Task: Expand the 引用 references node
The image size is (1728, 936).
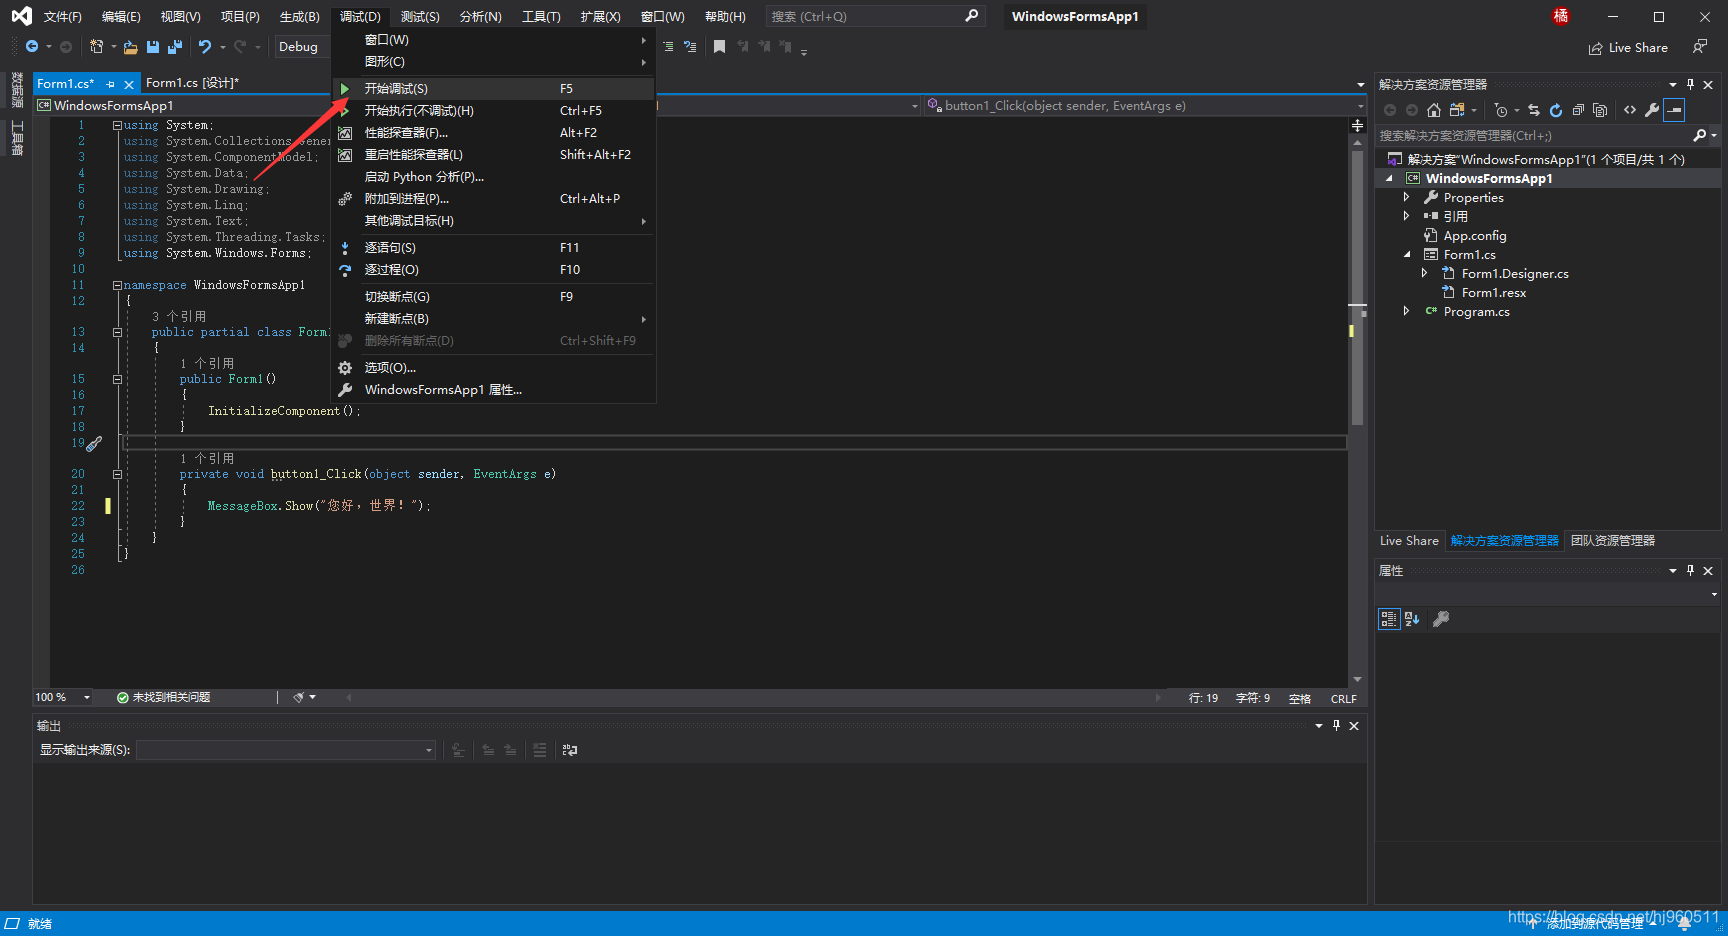Action: tap(1406, 216)
